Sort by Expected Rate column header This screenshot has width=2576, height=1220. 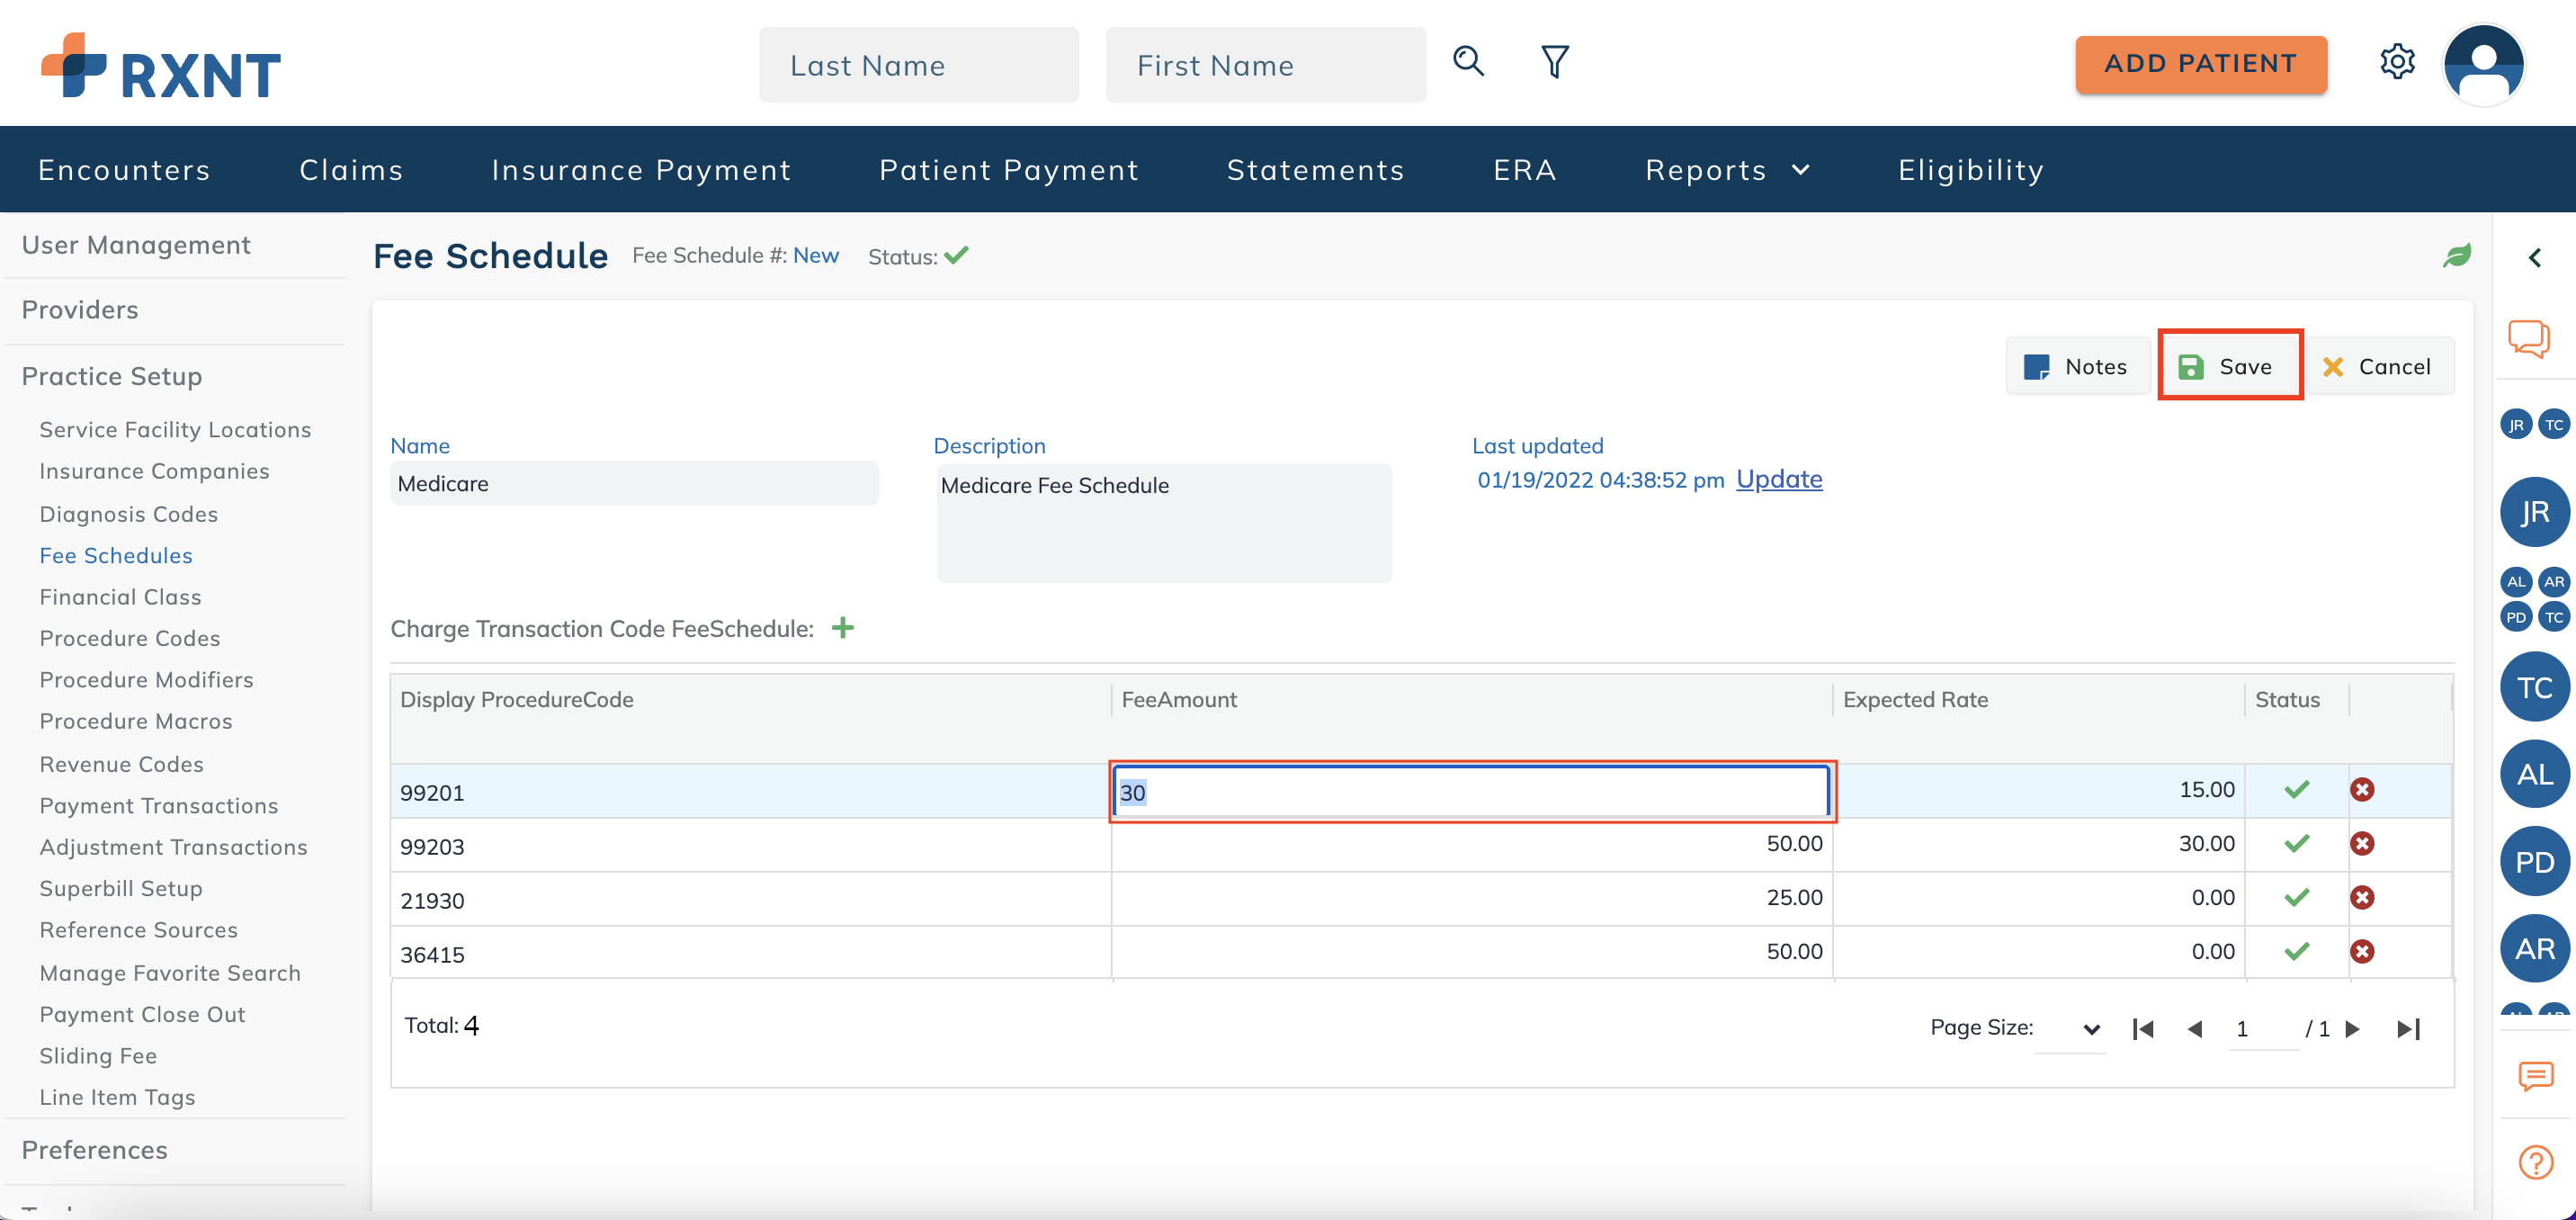(x=1915, y=700)
